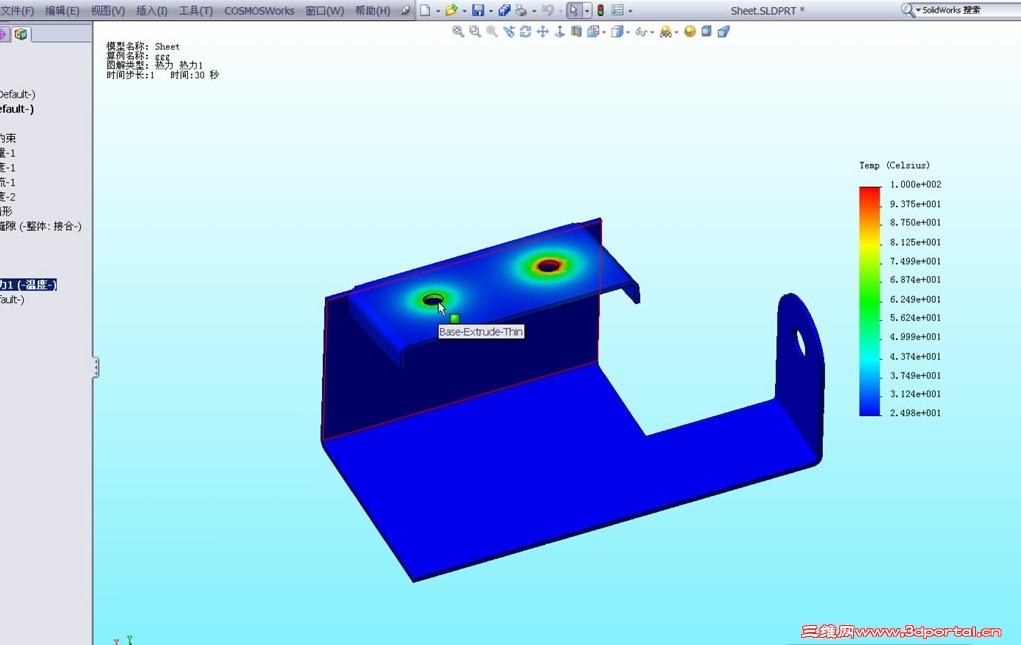Pin the menu bar with pushpin icon

(405, 10)
